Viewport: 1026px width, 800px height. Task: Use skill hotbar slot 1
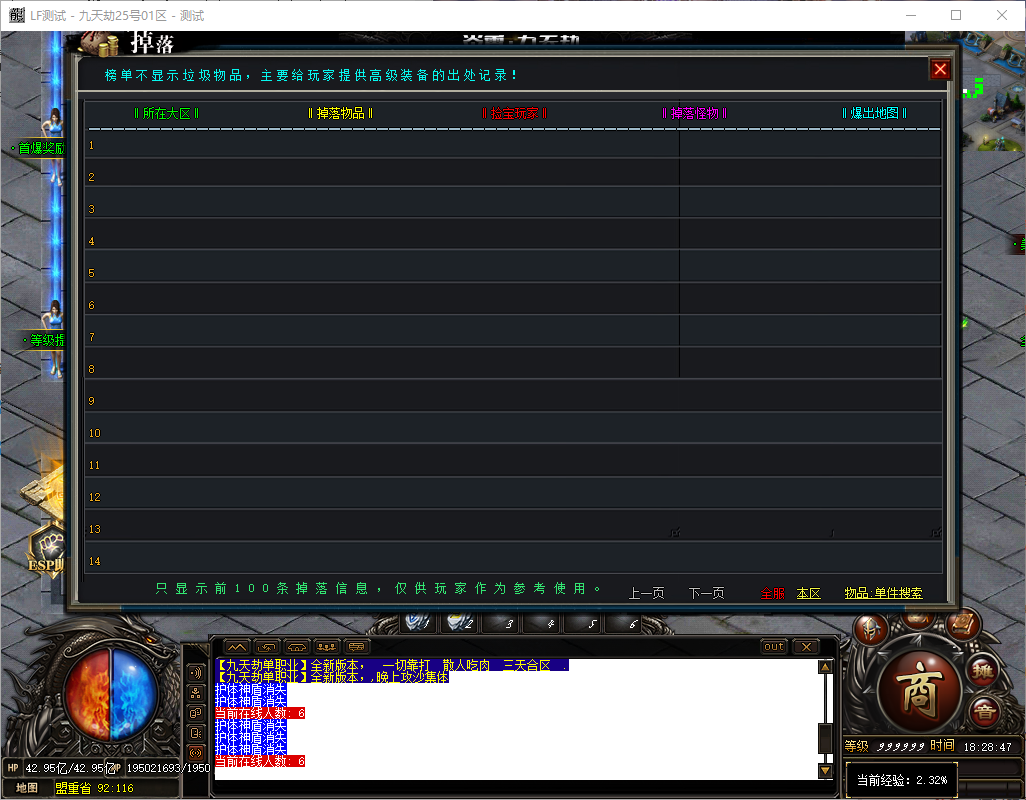tap(419, 623)
